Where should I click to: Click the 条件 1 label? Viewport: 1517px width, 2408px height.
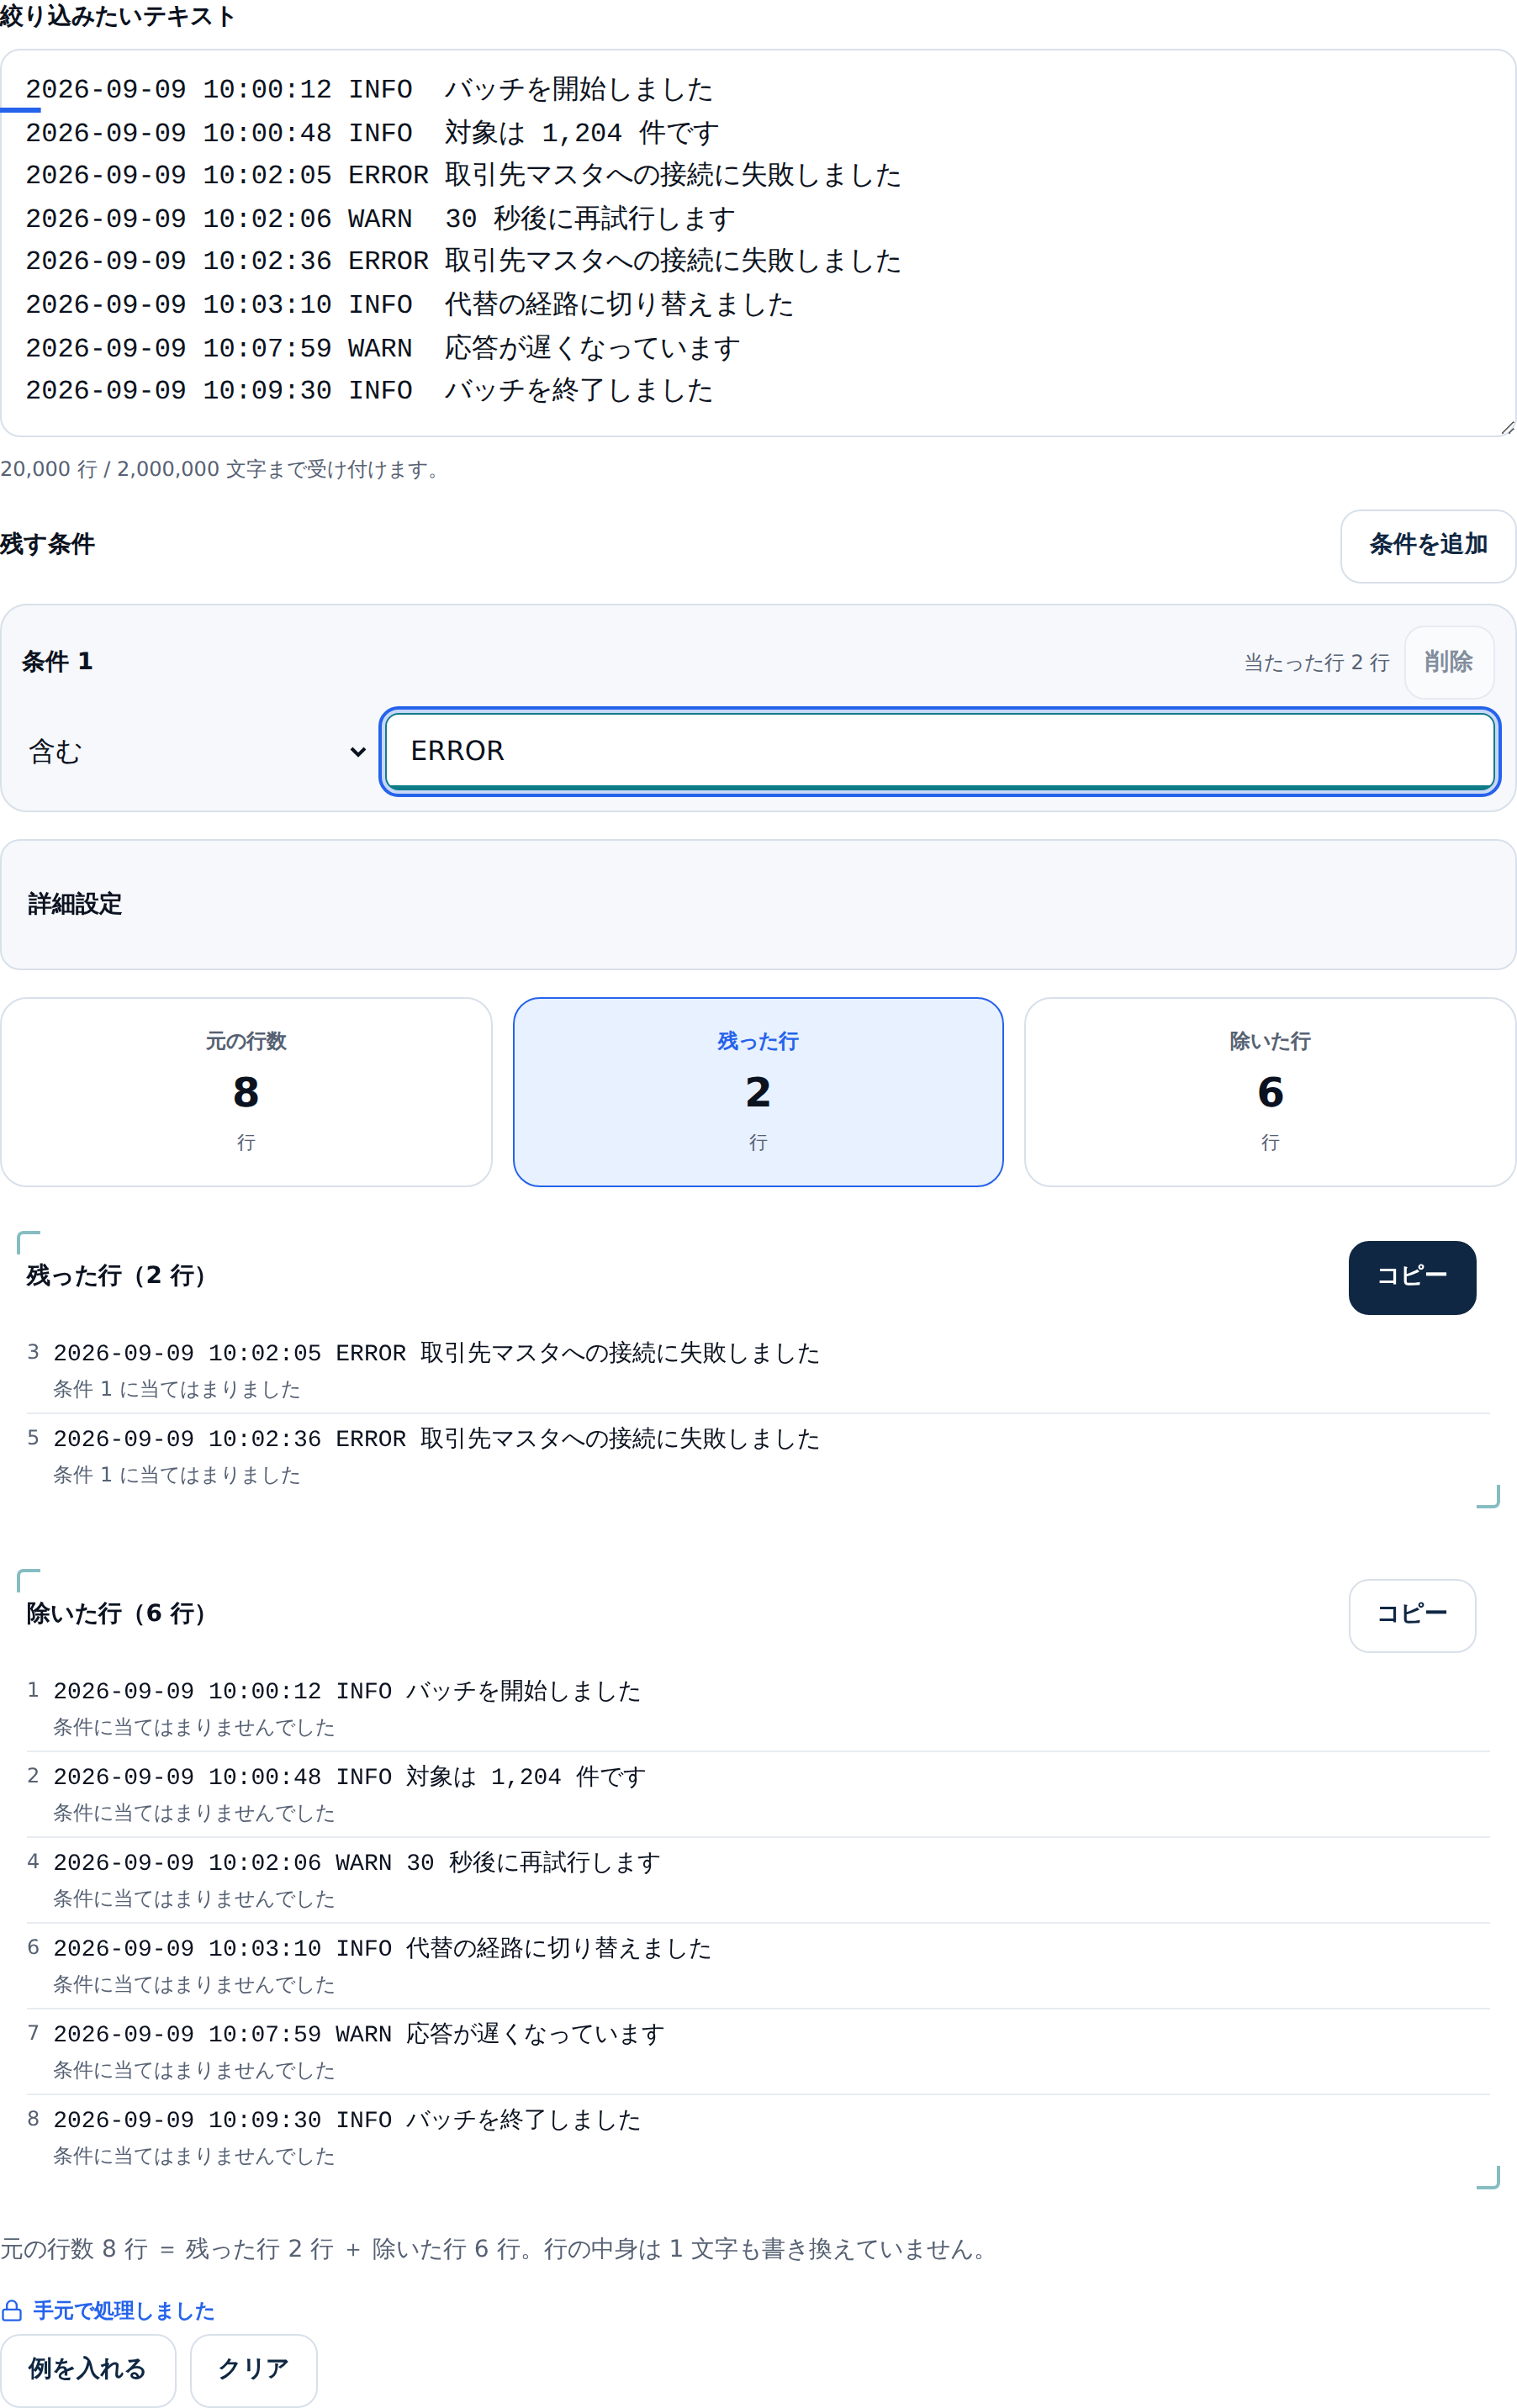pyautogui.click(x=57, y=662)
